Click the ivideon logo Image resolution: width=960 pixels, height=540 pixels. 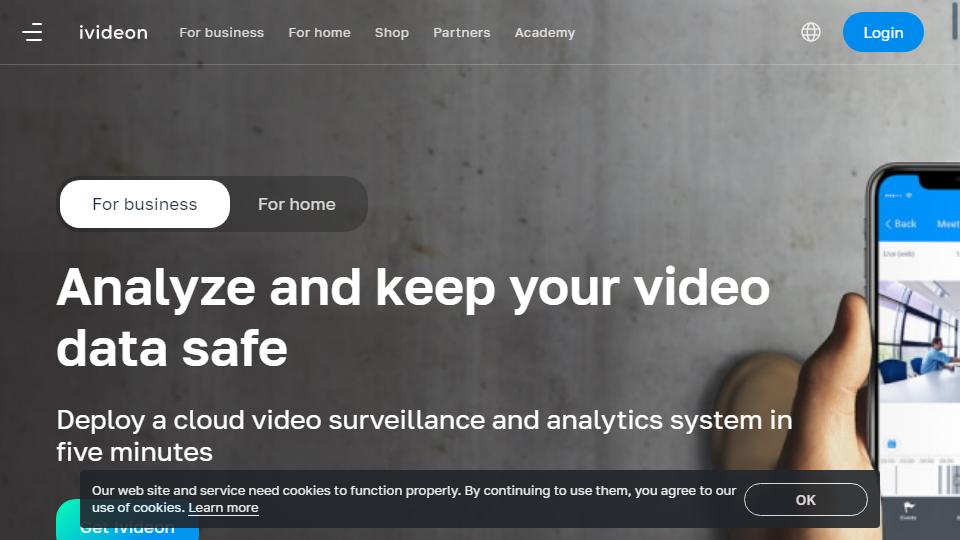tap(113, 32)
